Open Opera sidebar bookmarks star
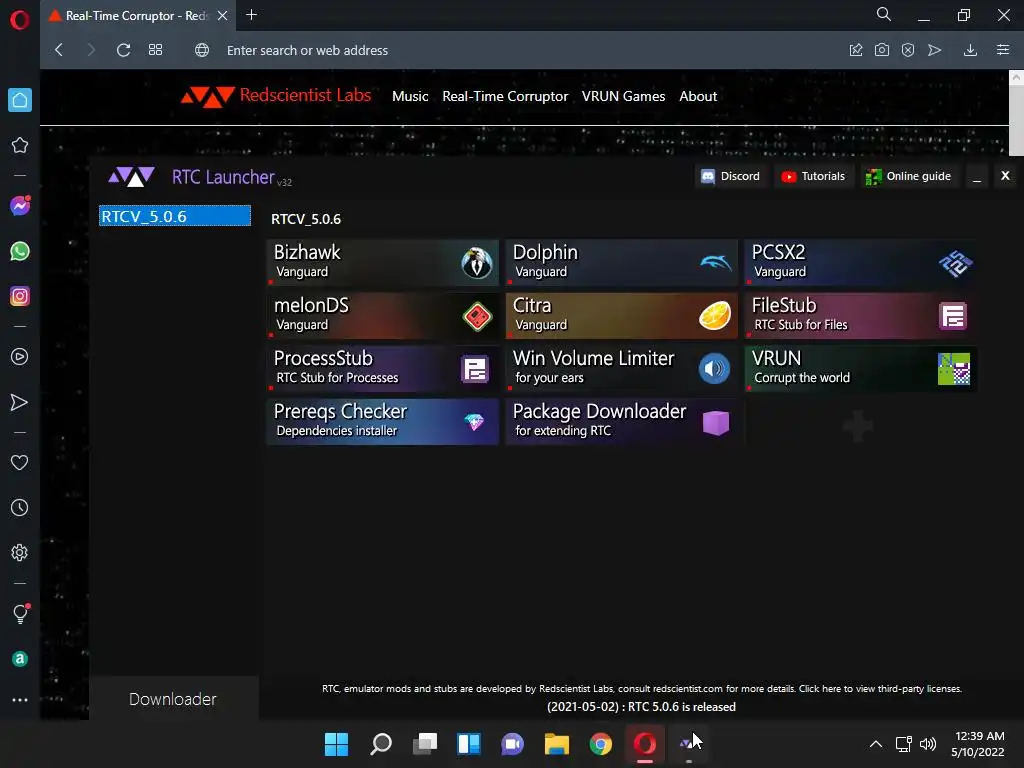The width and height of the screenshot is (1024, 768). pyautogui.click(x=20, y=145)
